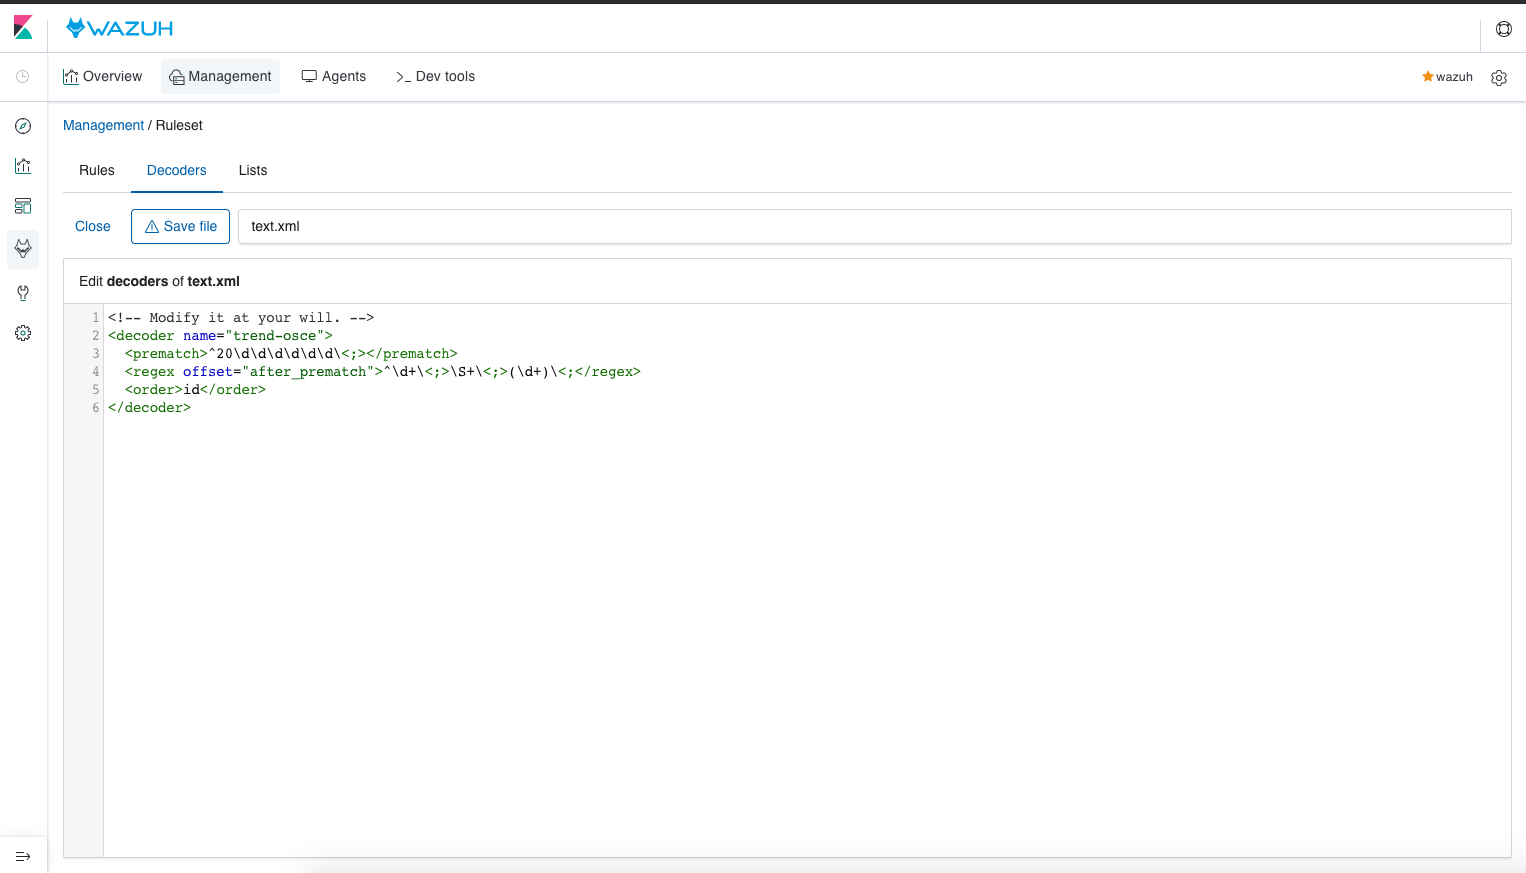1526x873 pixels.
Task: Open Stack Management gear icon in sidebar
Action: pos(23,333)
